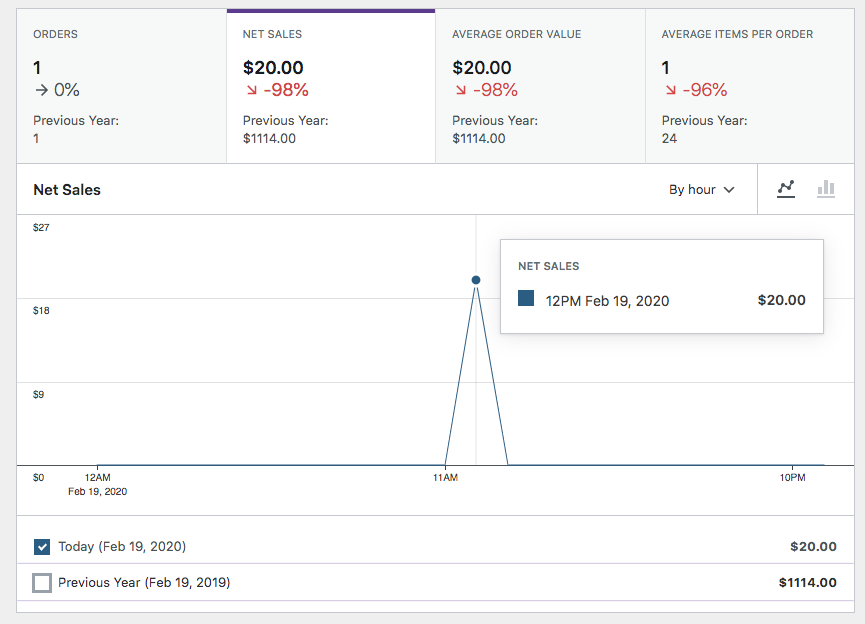
Task: Click the $9 y-axis label
Action: (38, 394)
